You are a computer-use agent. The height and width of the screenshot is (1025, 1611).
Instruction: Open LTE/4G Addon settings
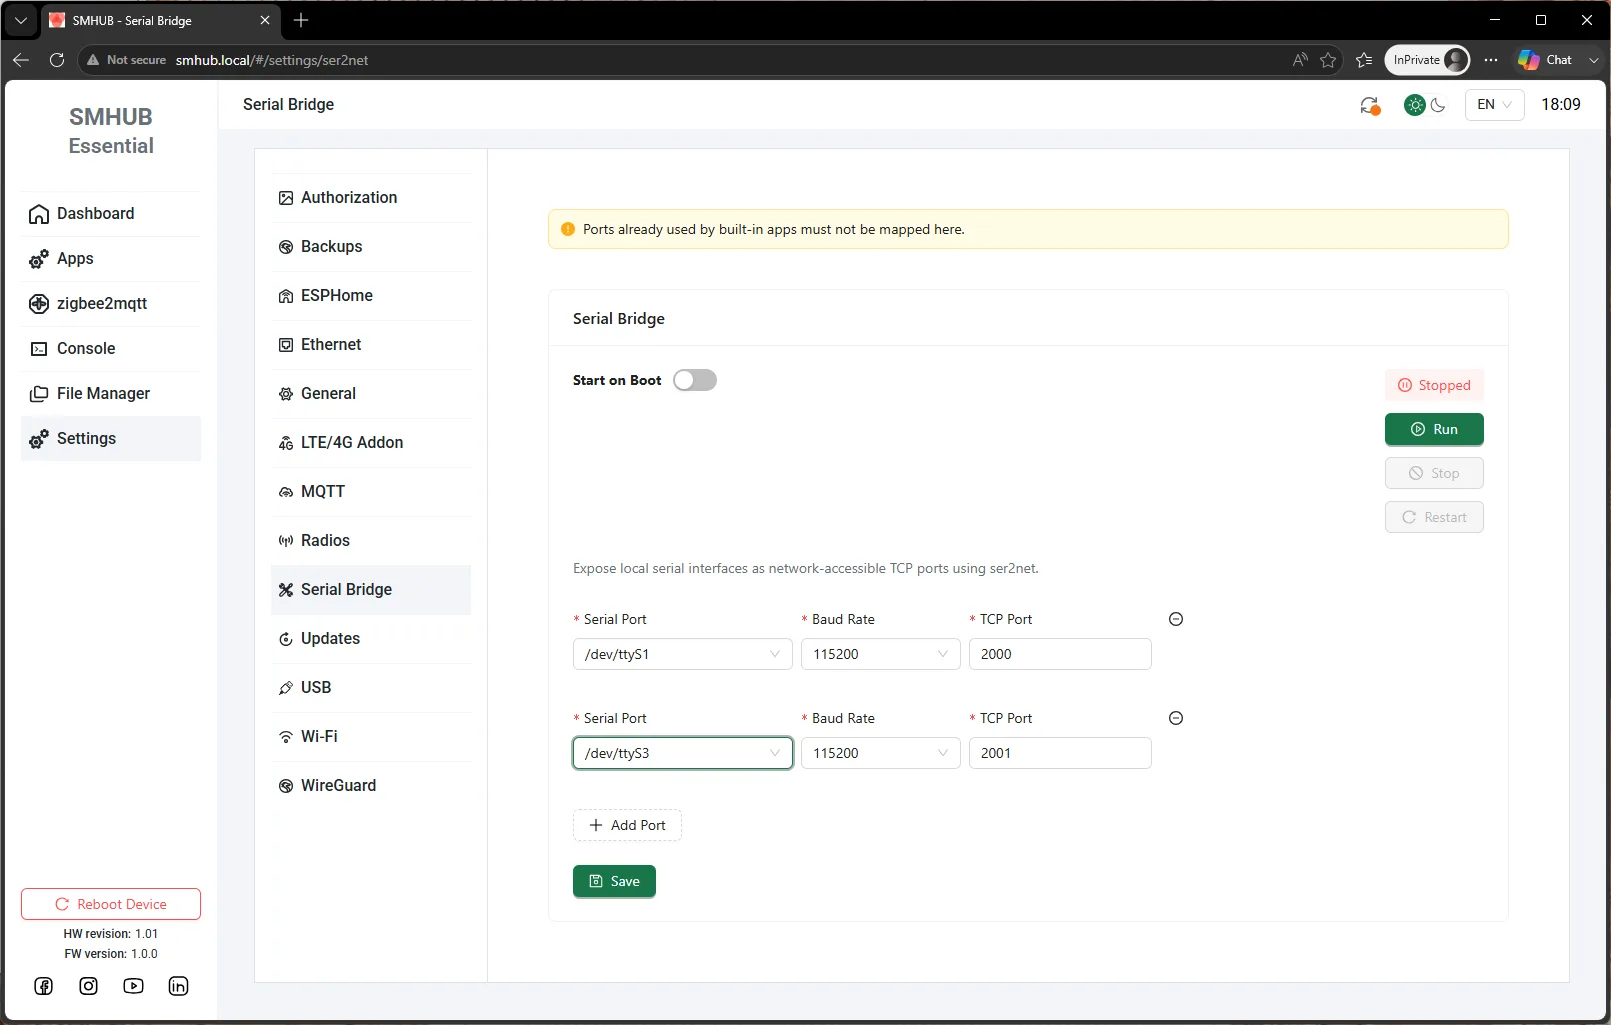pyautogui.click(x=371, y=443)
